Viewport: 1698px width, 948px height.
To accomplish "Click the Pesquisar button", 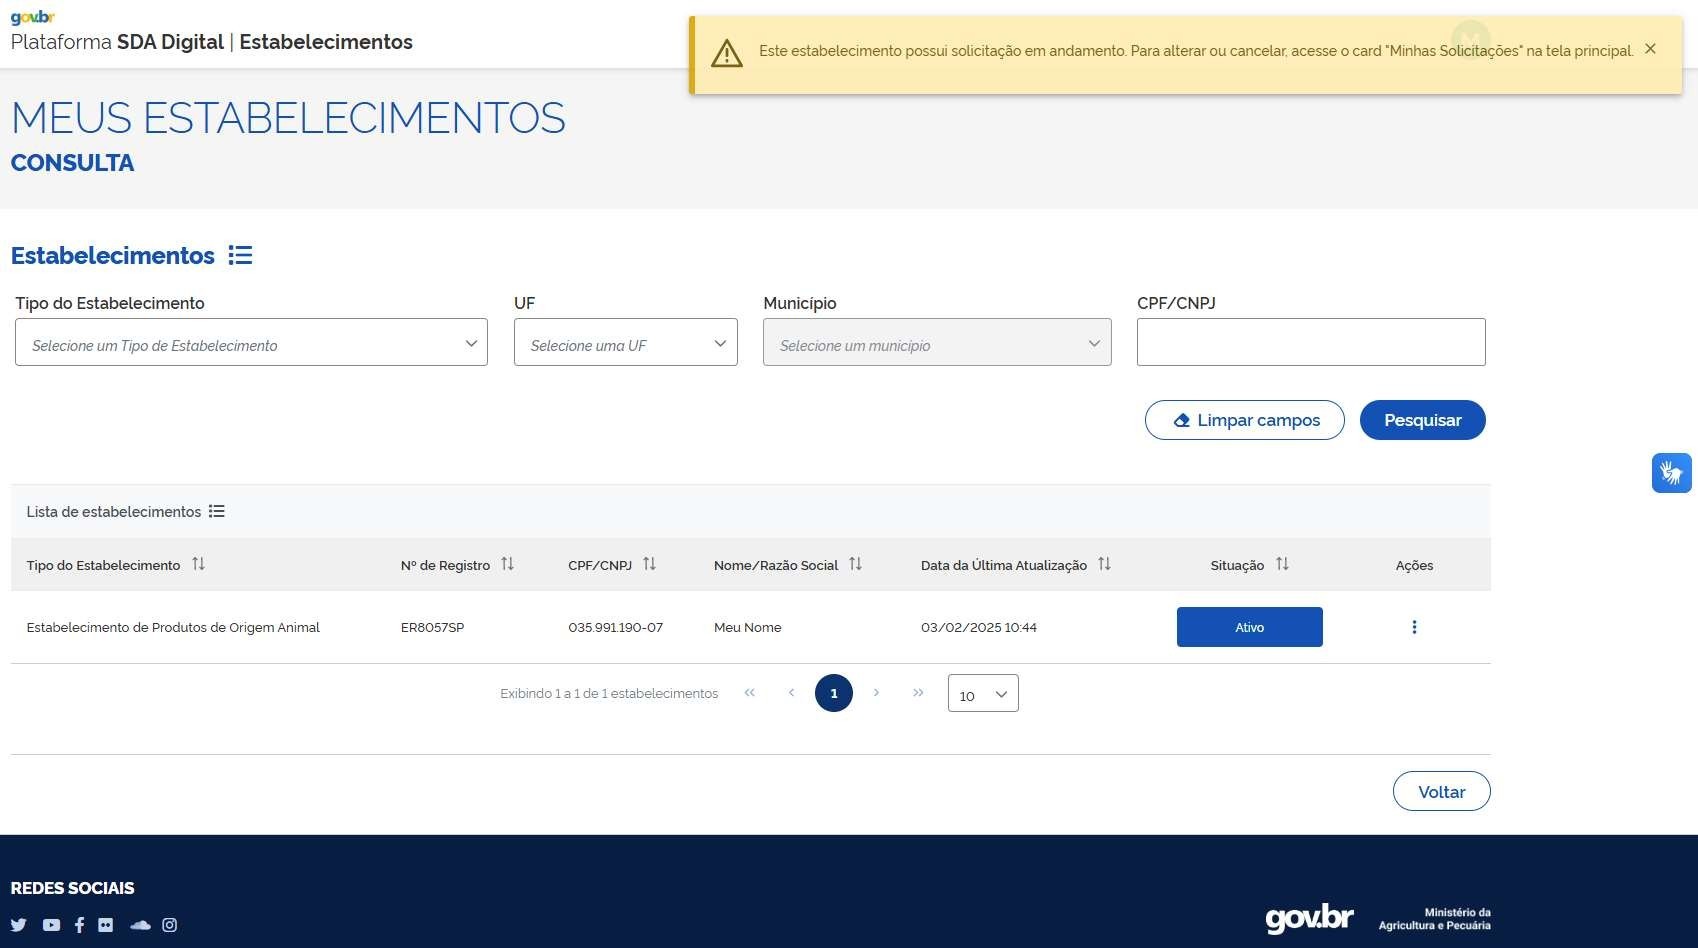I will (x=1422, y=420).
